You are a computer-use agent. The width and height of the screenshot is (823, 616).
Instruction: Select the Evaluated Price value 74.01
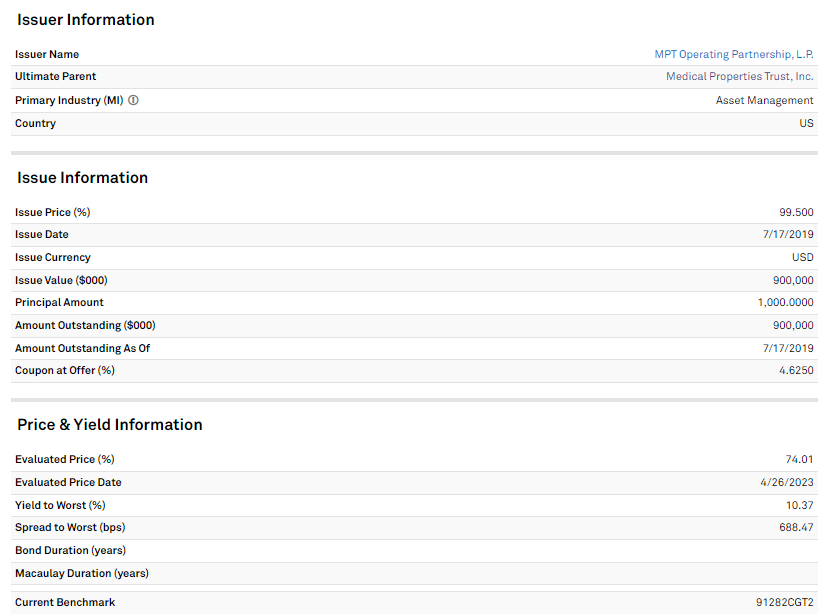coord(799,460)
